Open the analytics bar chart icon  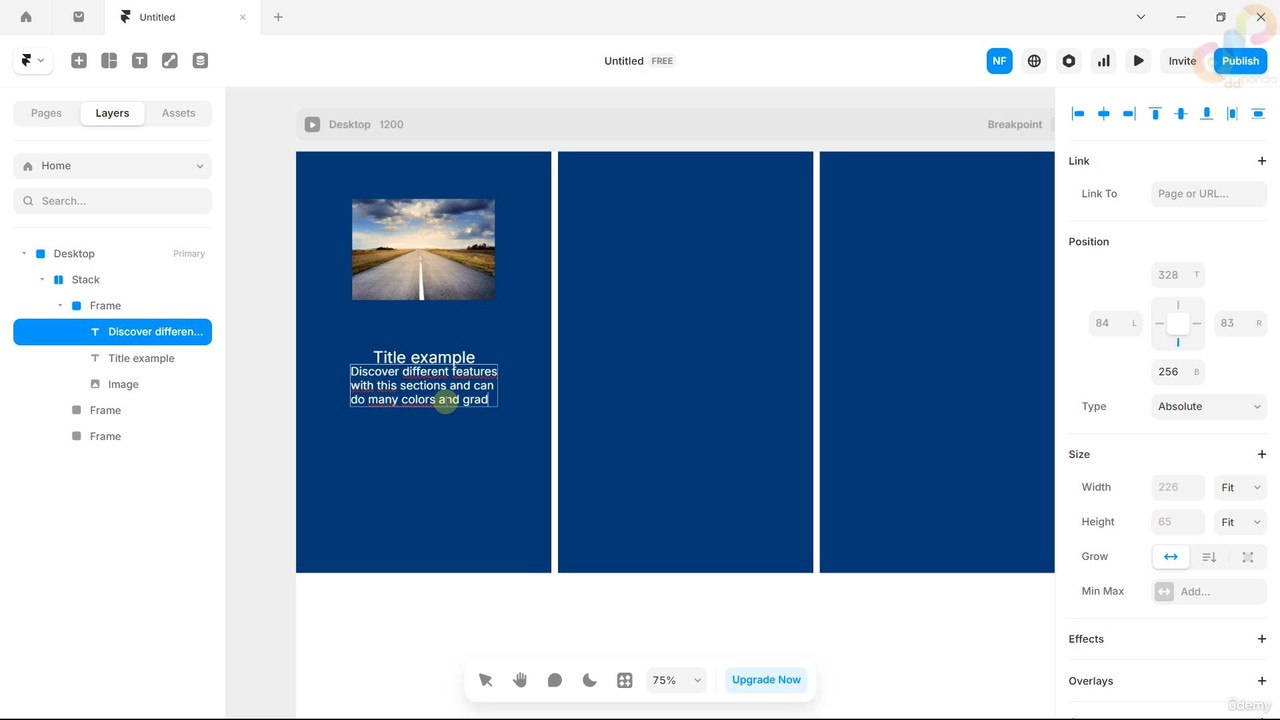1104,61
